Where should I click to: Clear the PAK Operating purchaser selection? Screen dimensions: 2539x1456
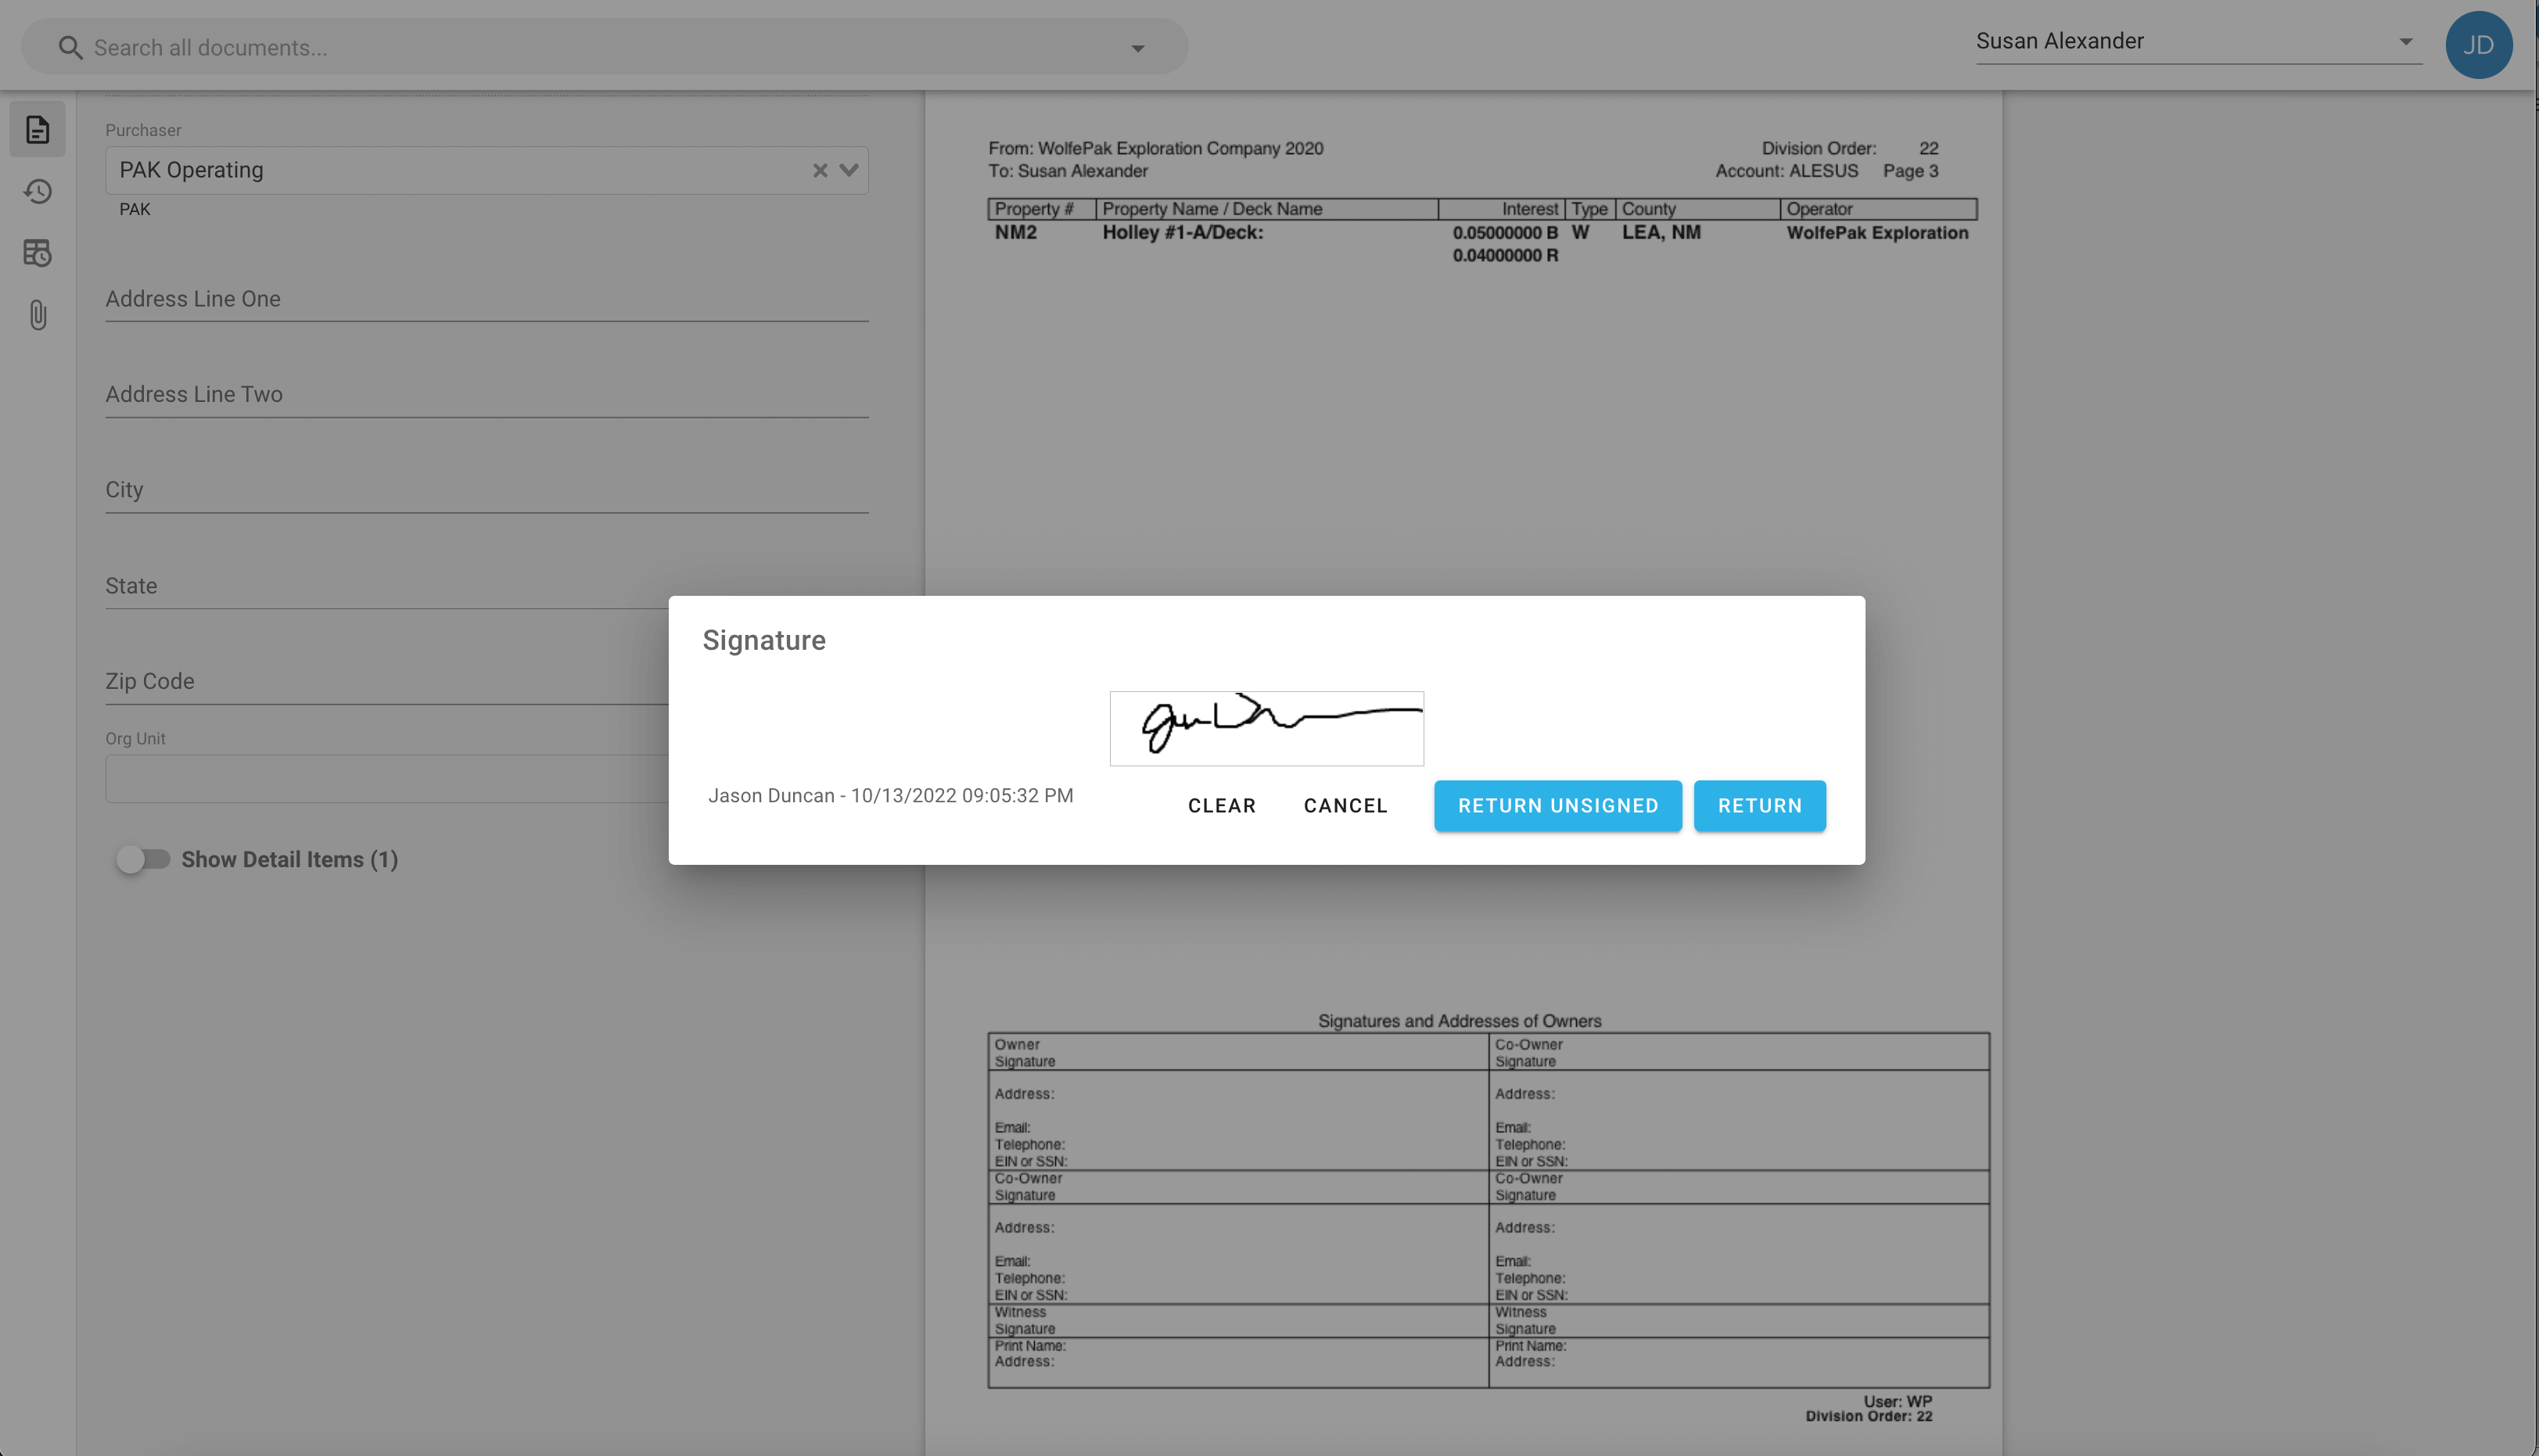click(819, 170)
